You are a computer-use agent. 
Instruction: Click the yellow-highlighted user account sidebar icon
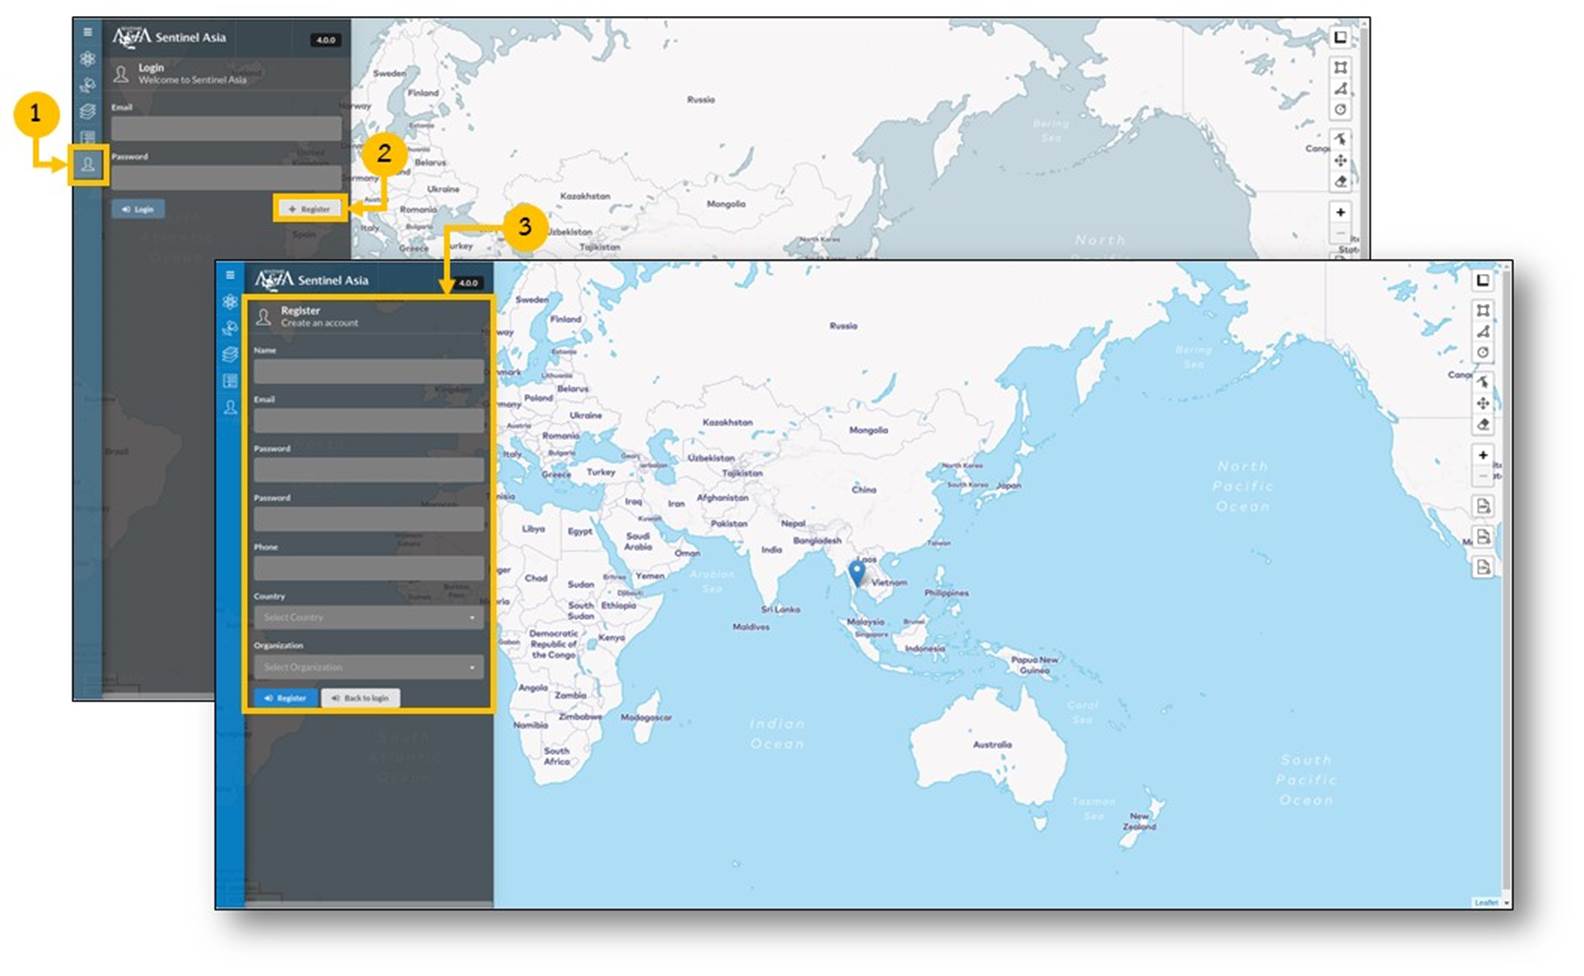[88, 165]
